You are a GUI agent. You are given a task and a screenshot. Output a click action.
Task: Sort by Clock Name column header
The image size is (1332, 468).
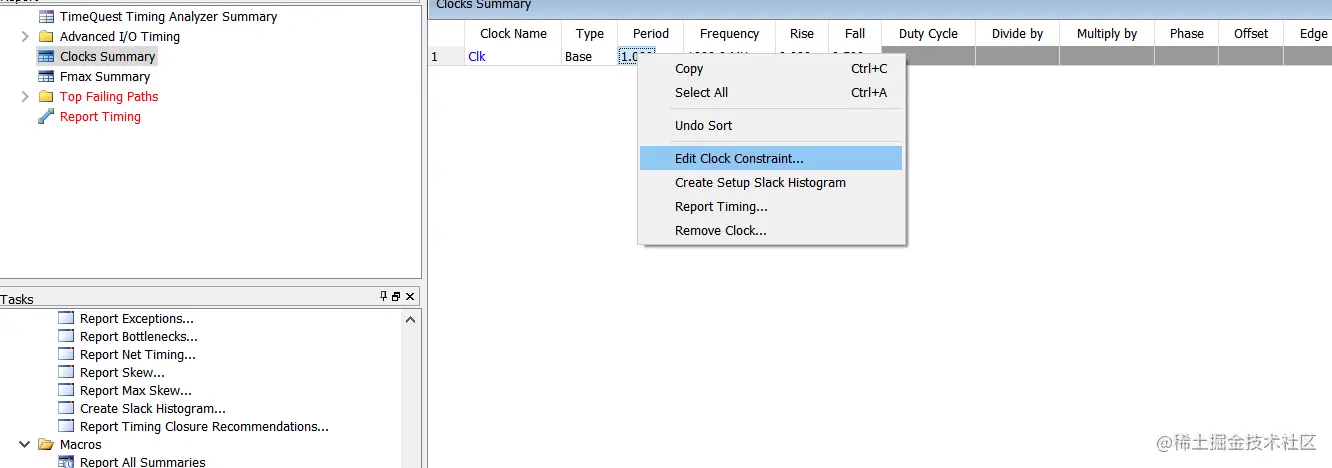coord(514,34)
